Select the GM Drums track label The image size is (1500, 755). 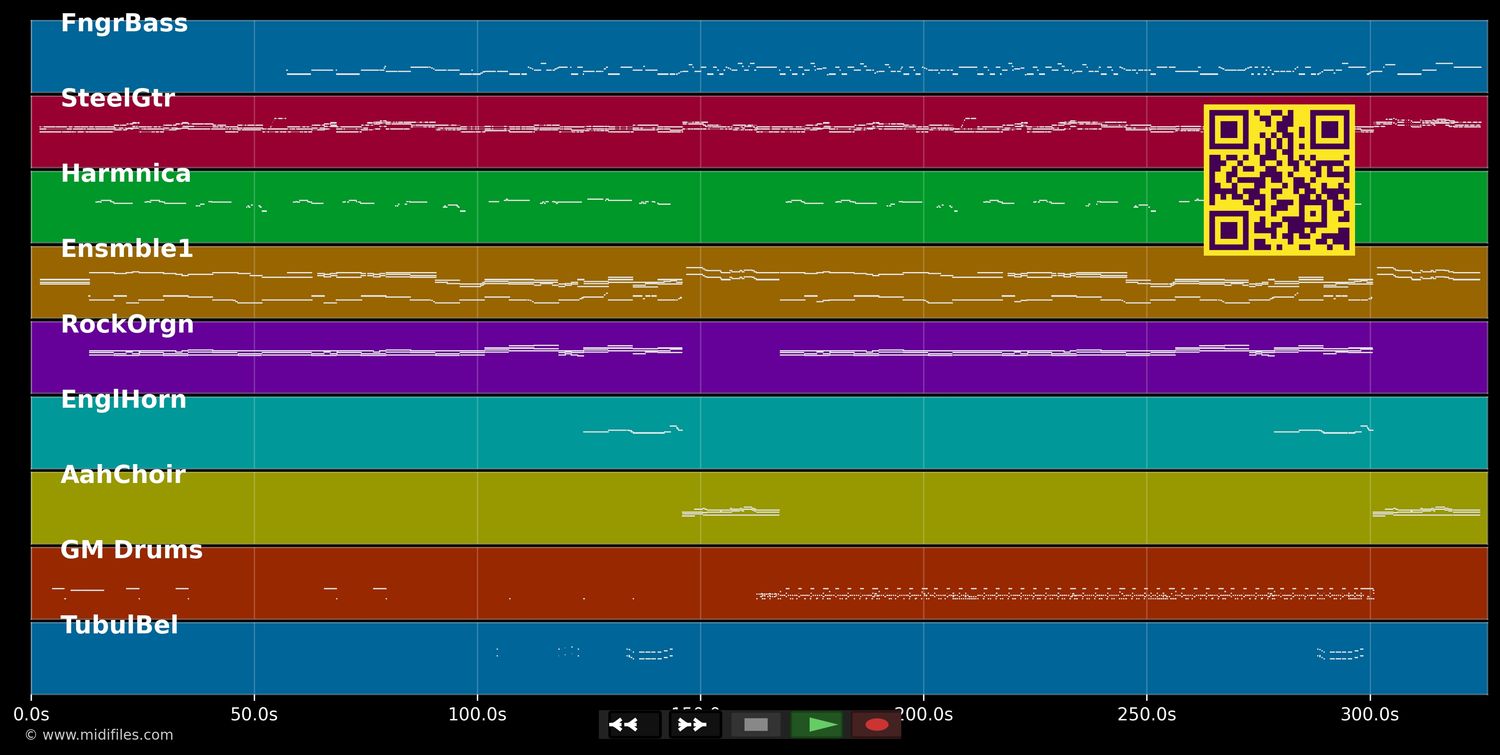[x=131, y=550]
